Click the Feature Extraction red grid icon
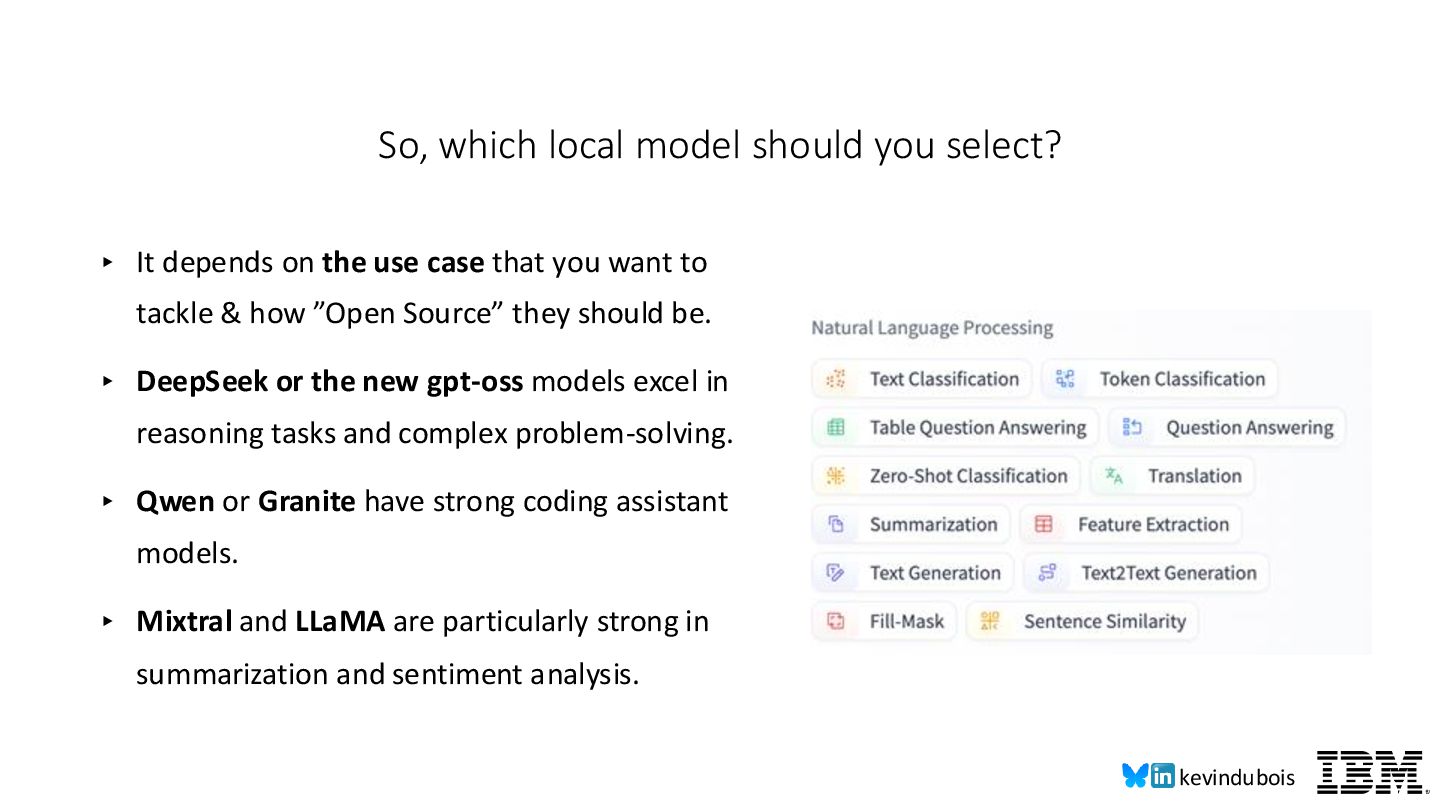 (1043, 524)
